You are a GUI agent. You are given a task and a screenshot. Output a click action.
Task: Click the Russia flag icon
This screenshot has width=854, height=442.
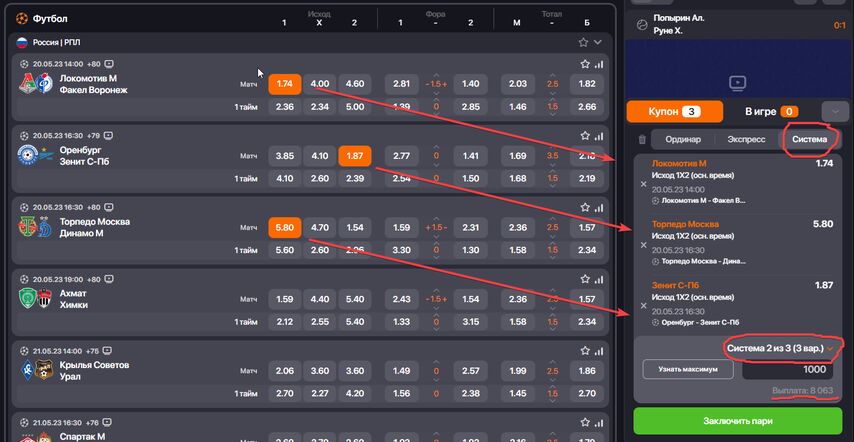pos(22,42)
